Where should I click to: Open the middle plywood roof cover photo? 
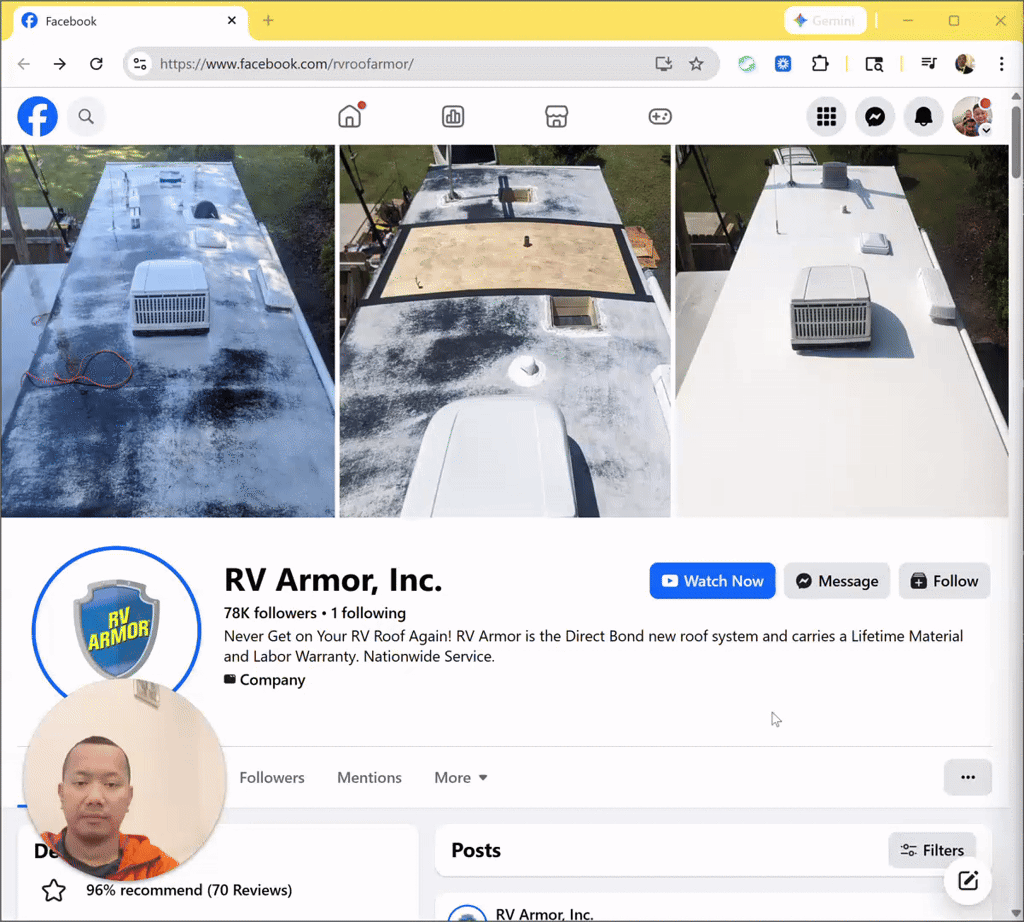tap(505, 330)
